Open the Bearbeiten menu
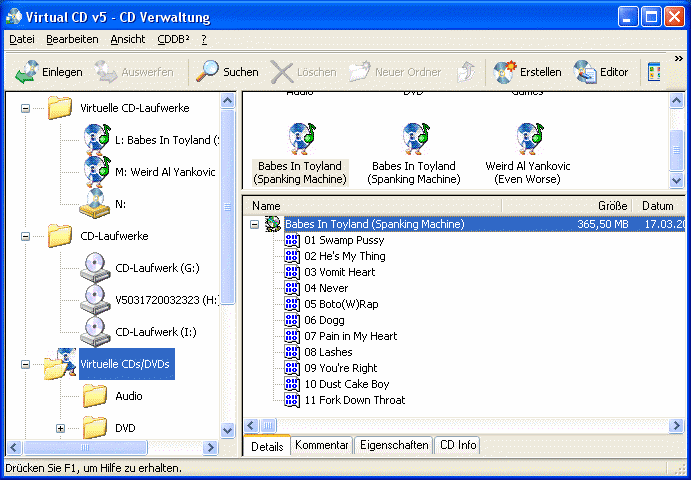The width and height of the screenshot is (691, 480). point(72,39)
